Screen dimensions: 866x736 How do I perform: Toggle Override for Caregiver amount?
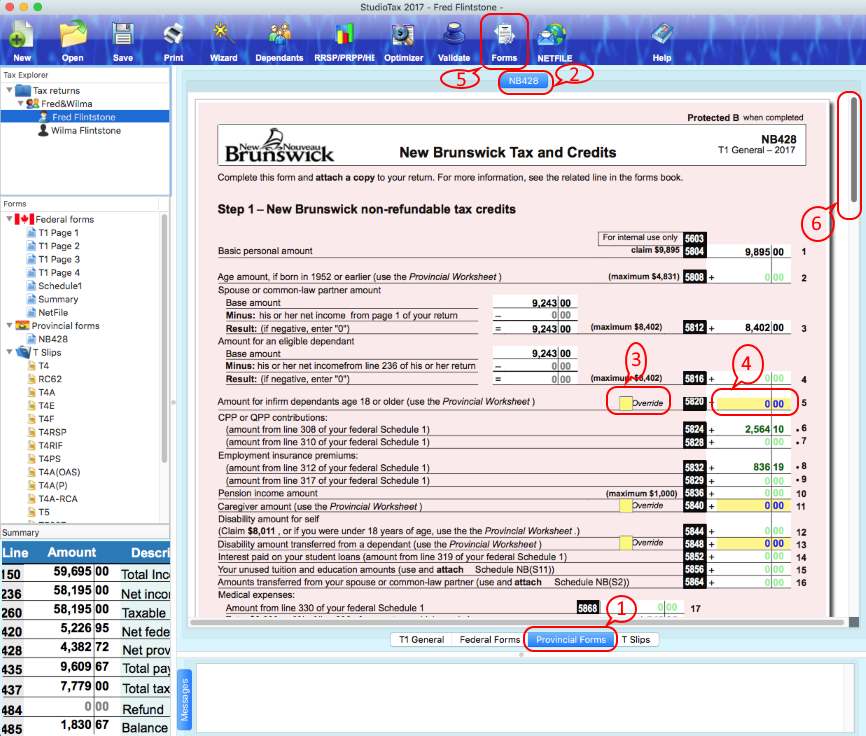pyautogui.click(x=625, y=505)
